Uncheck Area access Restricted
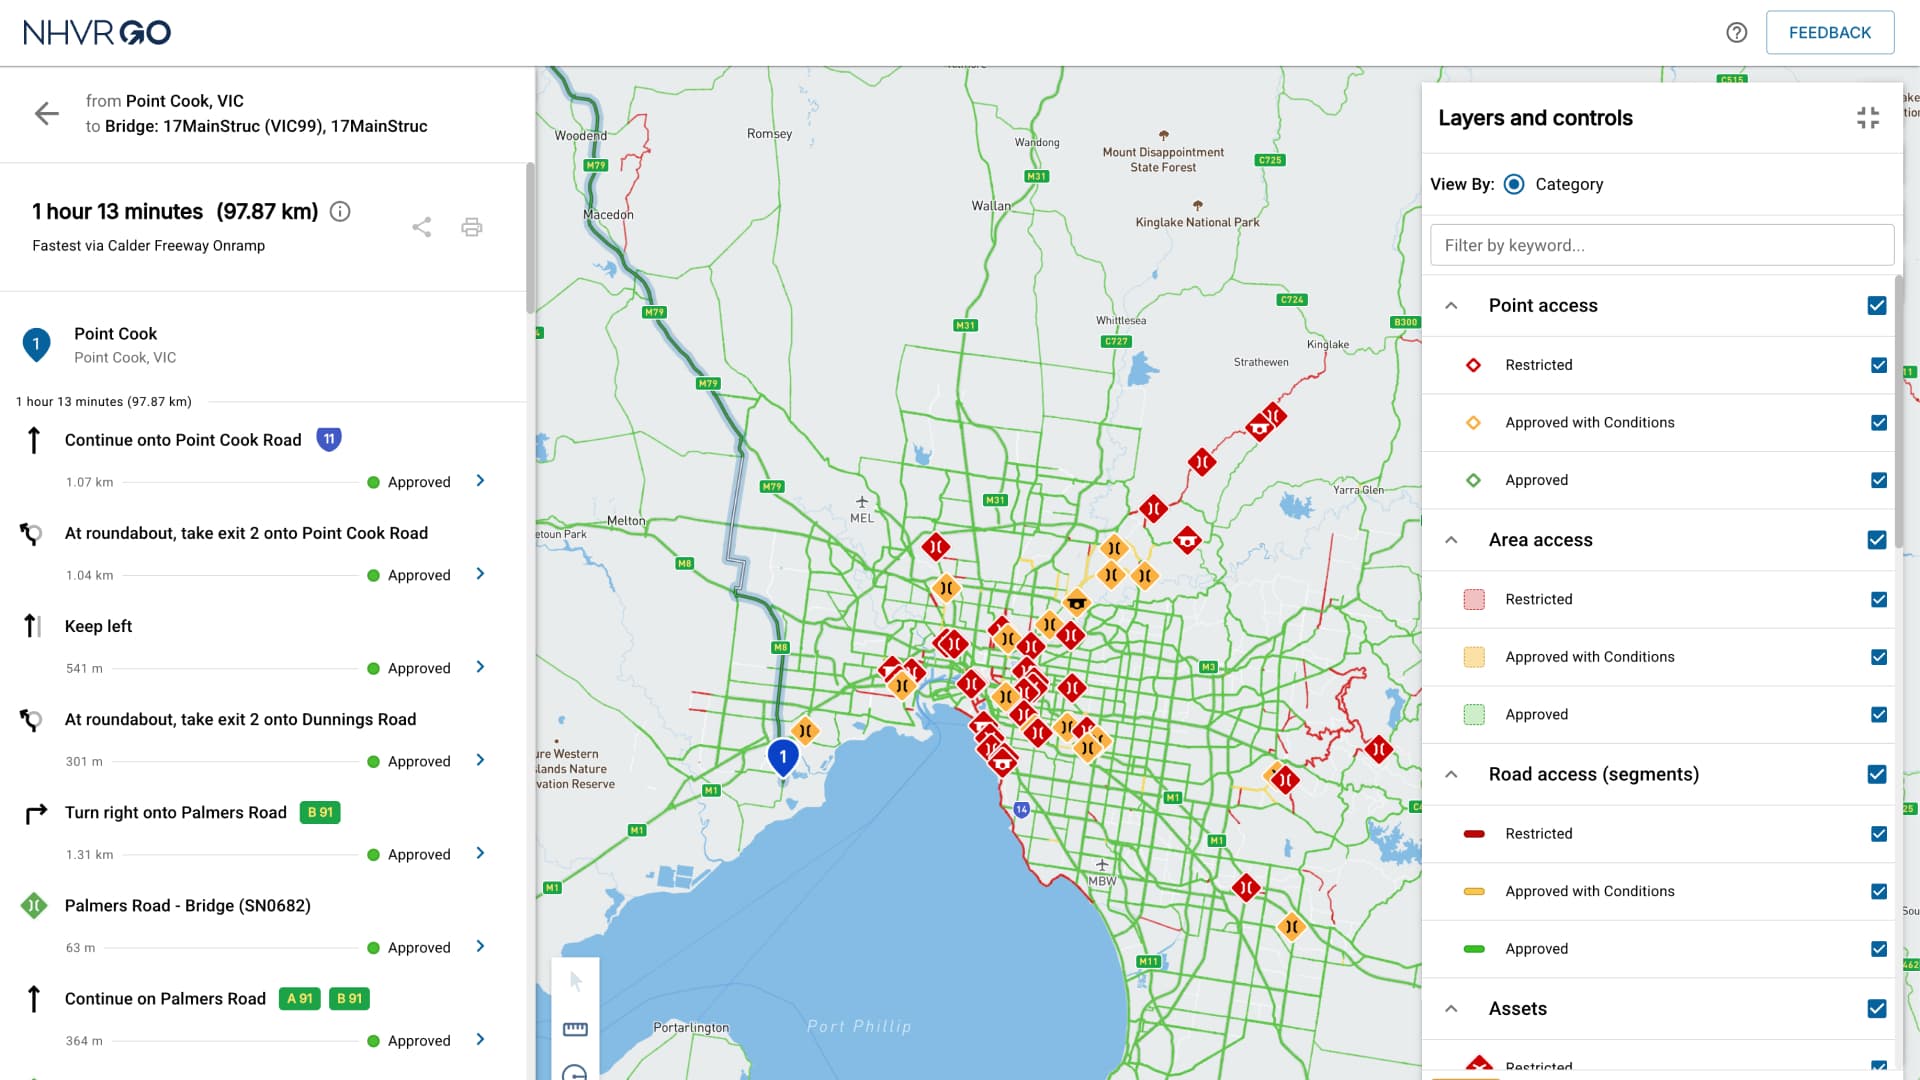Viewport: 1920px width, 1080px height. click(1879, 600)
